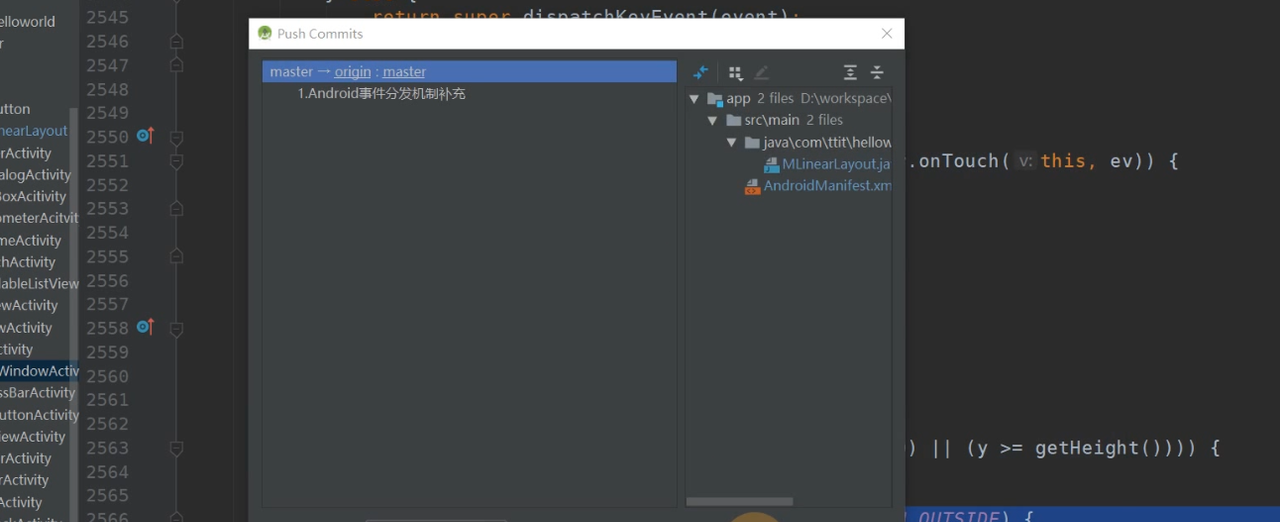Select uttonActivity item in project sidebar
This screenshot has width=1280, height=522.
[x=39, y=415]
